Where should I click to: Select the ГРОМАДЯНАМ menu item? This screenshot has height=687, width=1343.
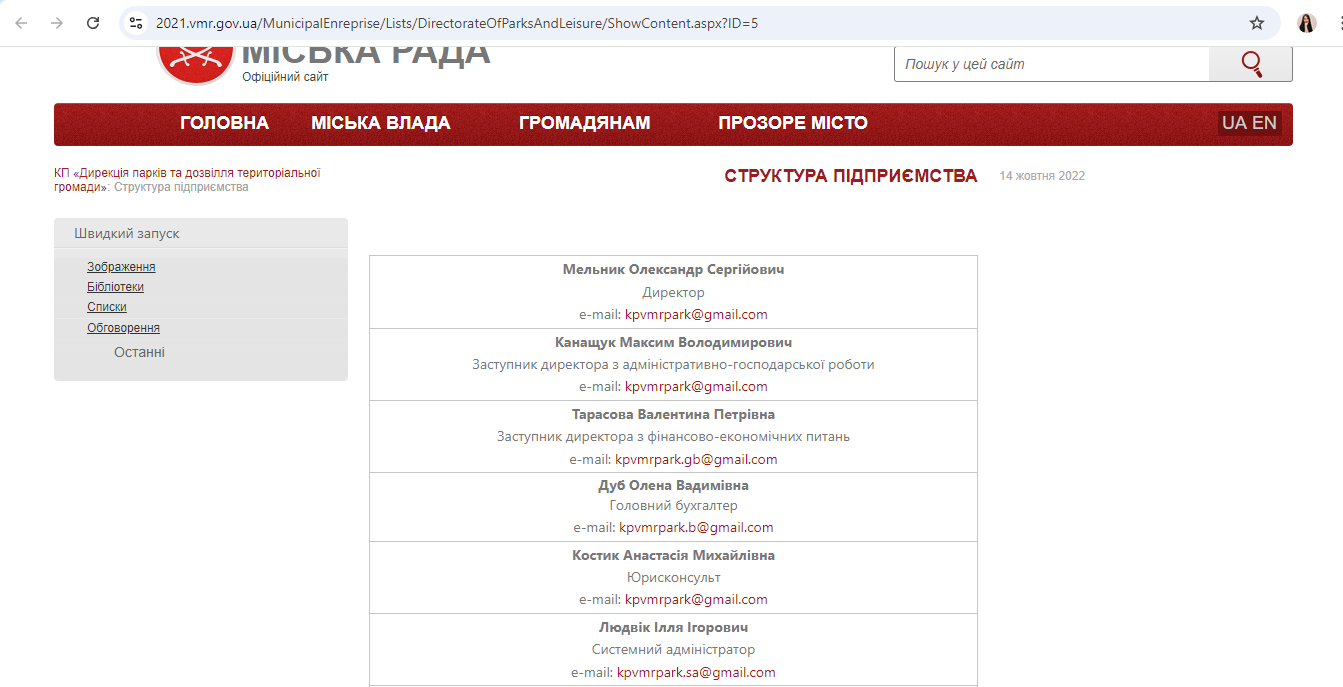click(x=584, y=123)
